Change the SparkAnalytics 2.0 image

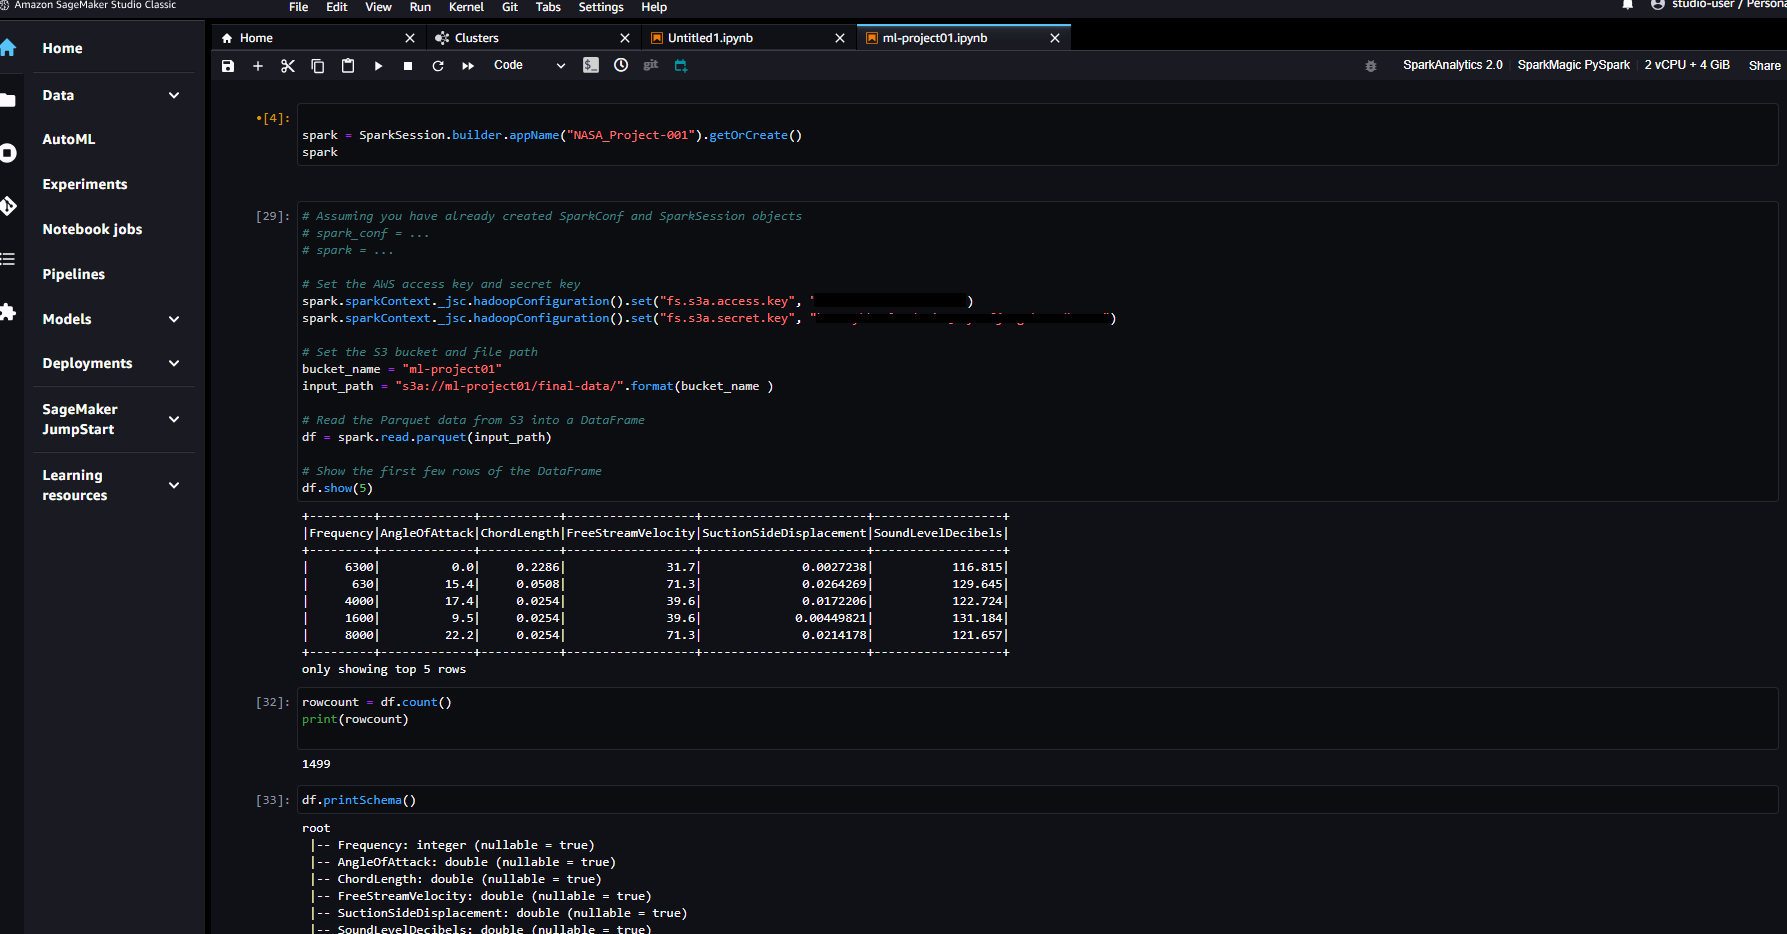click(x=1452, y=65)
